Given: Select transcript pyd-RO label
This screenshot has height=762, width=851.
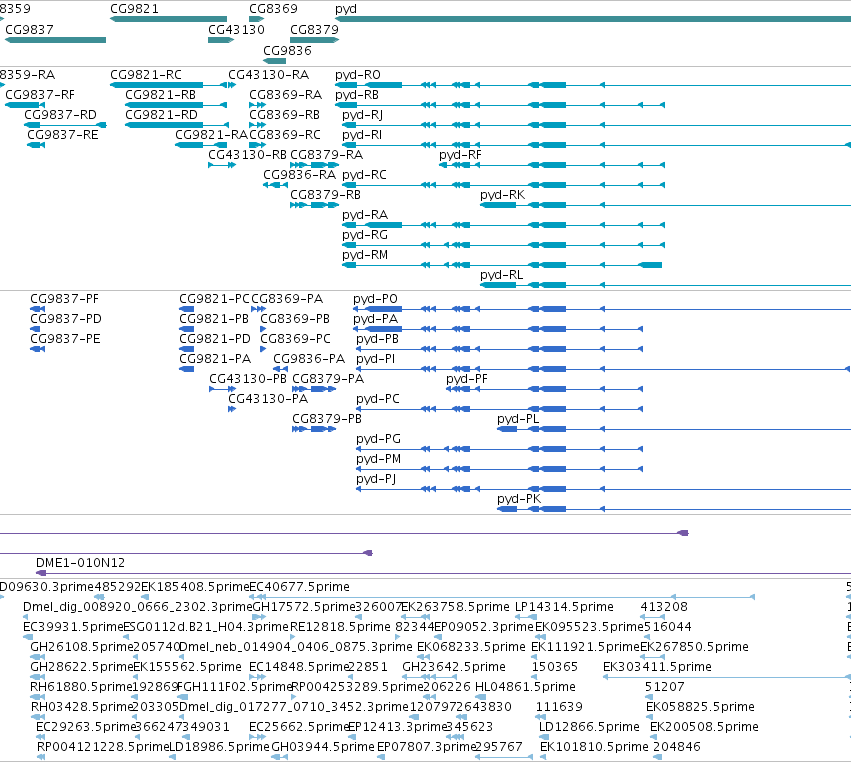Looking at the screenshot, I should 358,75.
